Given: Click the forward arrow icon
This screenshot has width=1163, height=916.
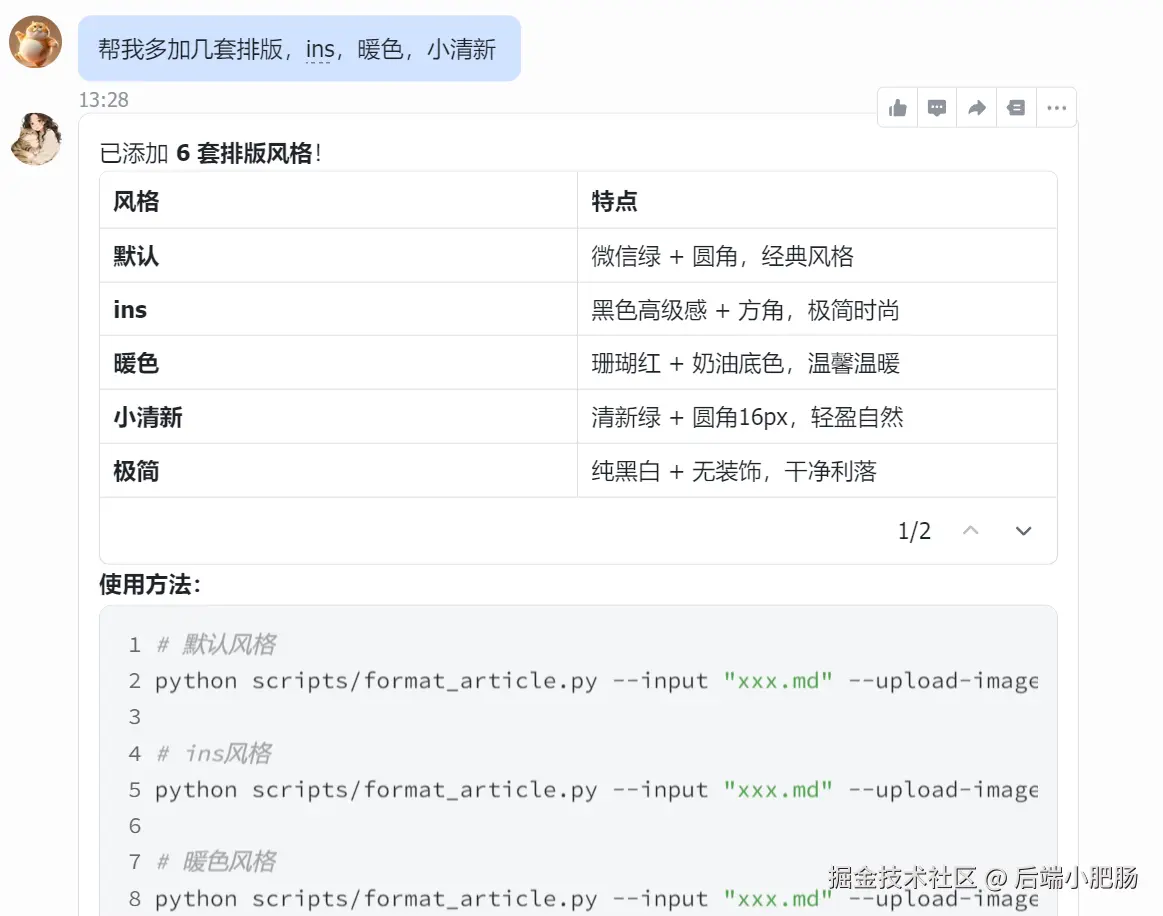Looking at the screenshot, I should (x=977, y=108).
